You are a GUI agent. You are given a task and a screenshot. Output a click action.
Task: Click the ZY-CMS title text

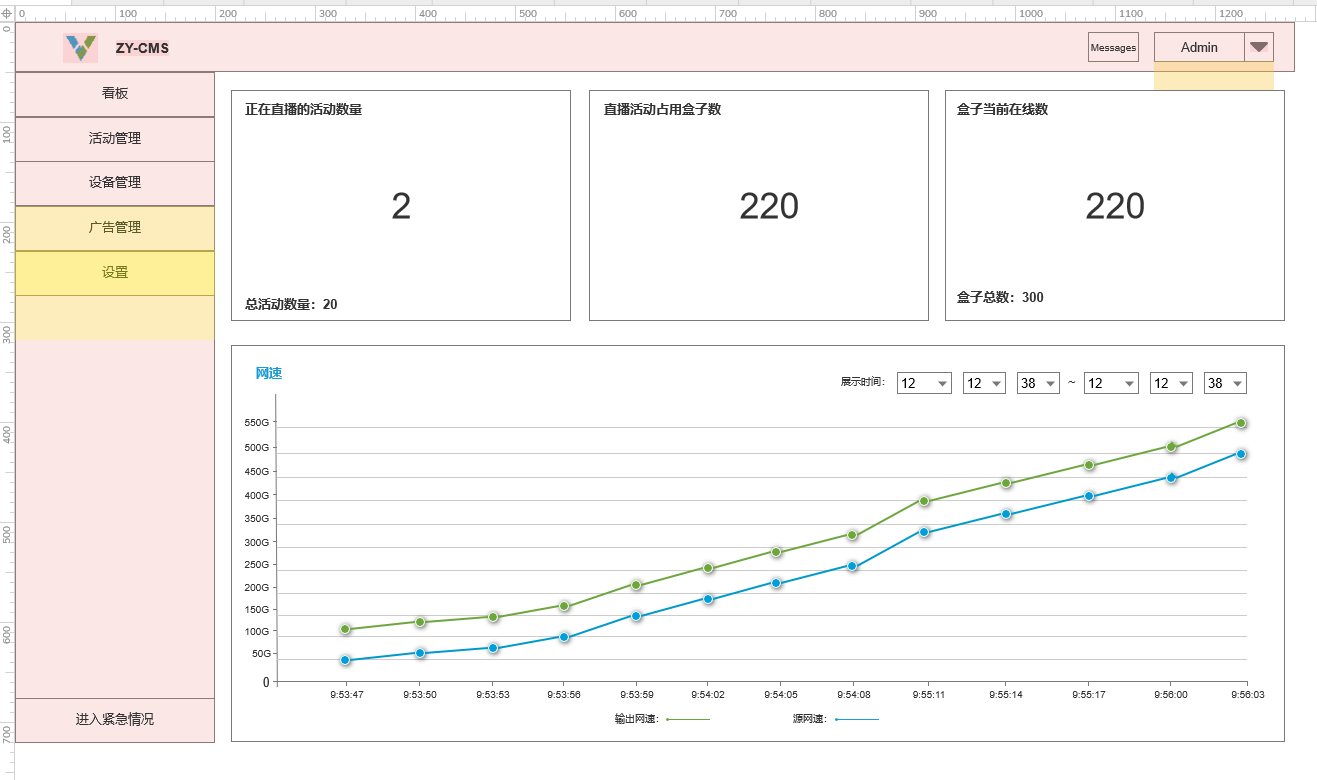[x=142, y=48]
